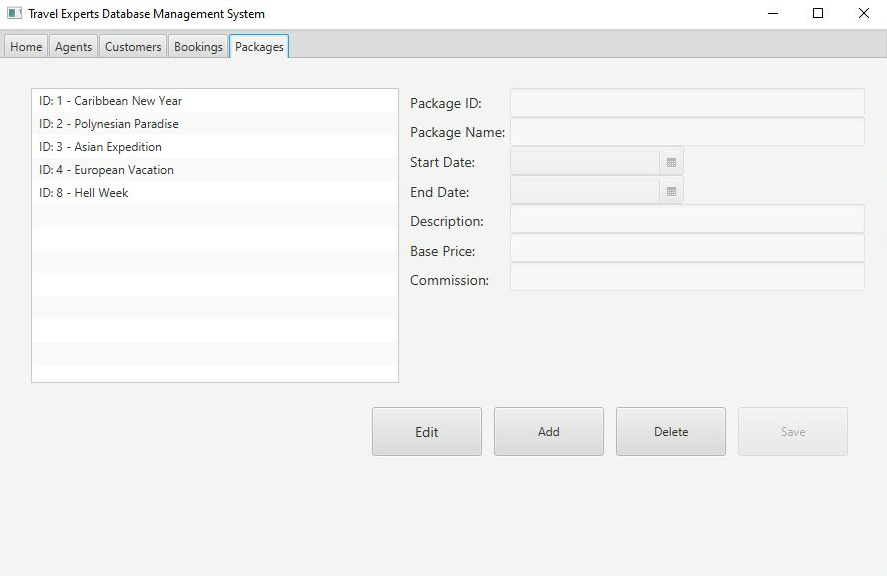887x576 pixels.
Task: Select European Vacation list entry
Action: tap(106, 170)
